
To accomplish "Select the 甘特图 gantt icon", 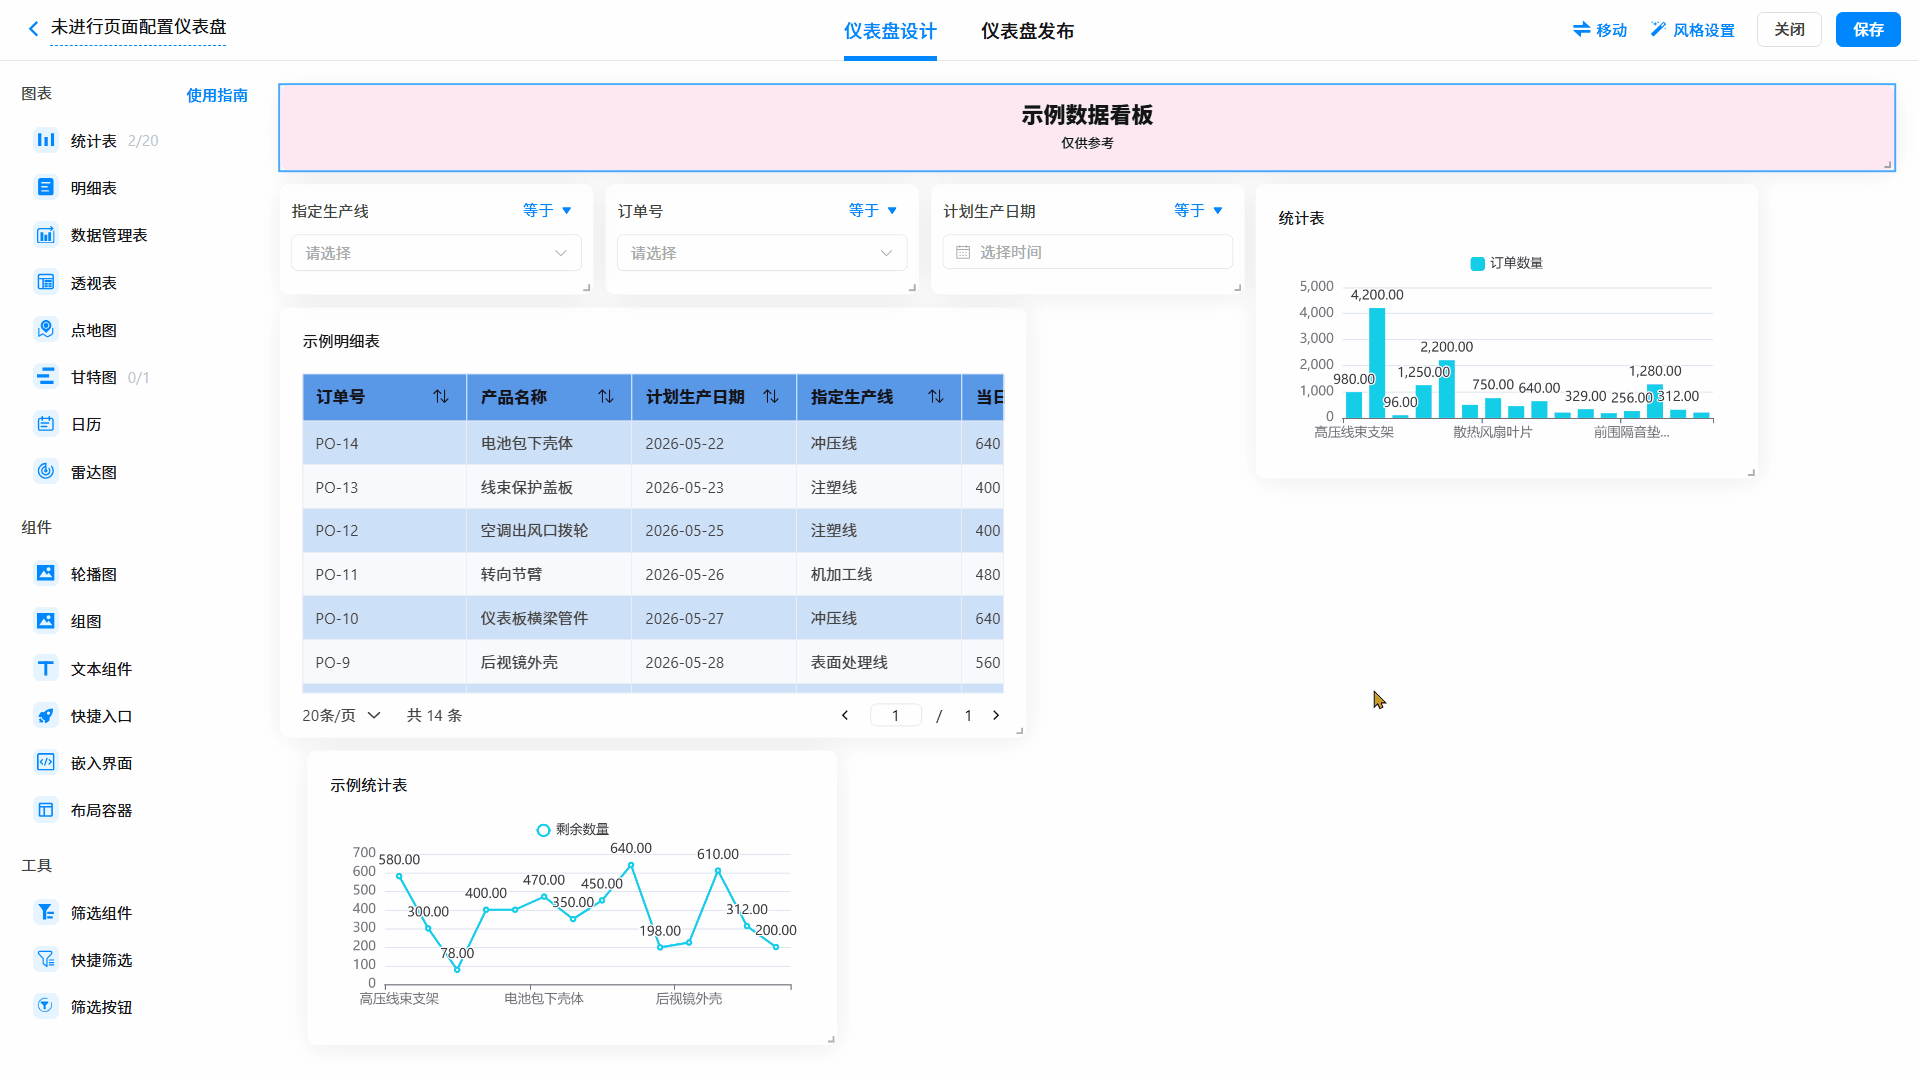I will [46, 376].
